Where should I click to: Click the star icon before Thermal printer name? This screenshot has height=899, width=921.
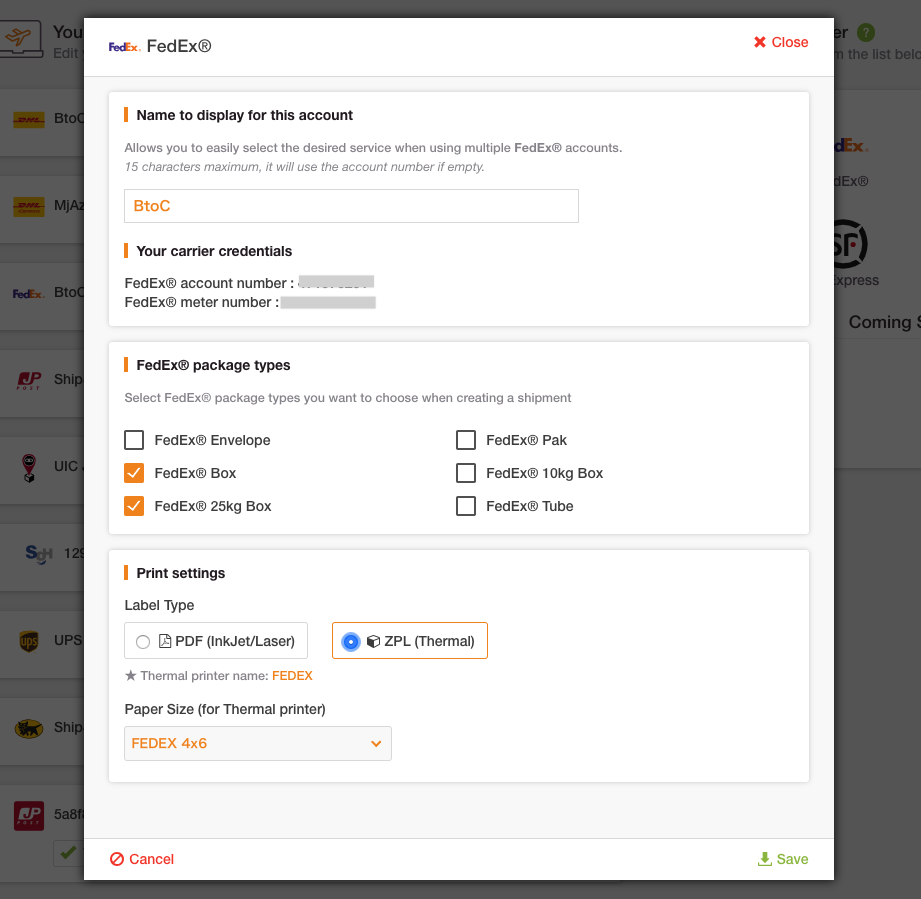click(x=130, y=675)
